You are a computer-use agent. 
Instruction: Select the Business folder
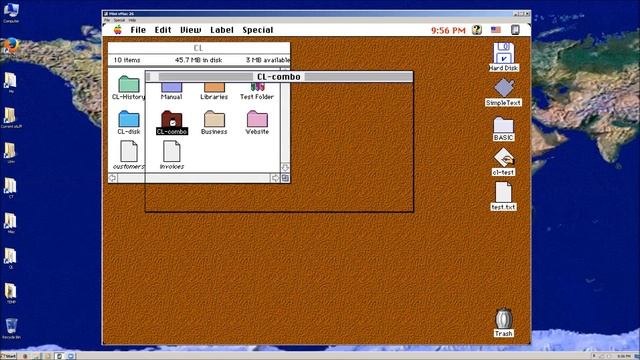click(x=214, y=119)
